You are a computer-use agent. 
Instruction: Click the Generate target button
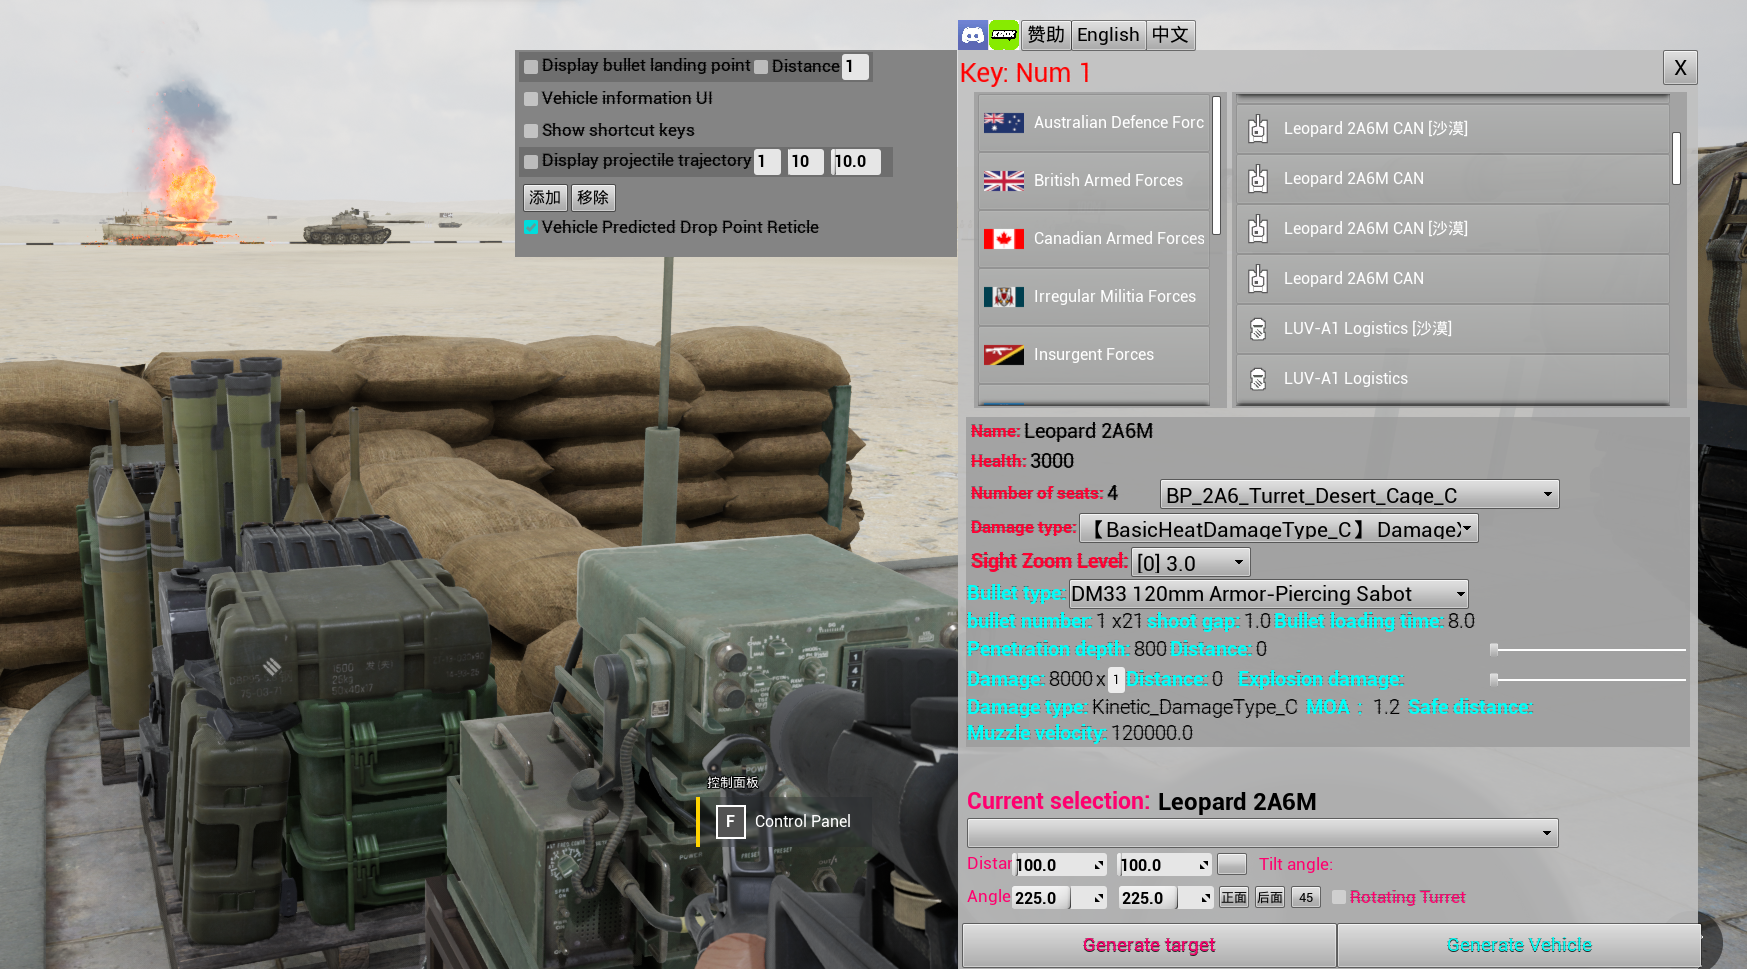pos(1149,946)
